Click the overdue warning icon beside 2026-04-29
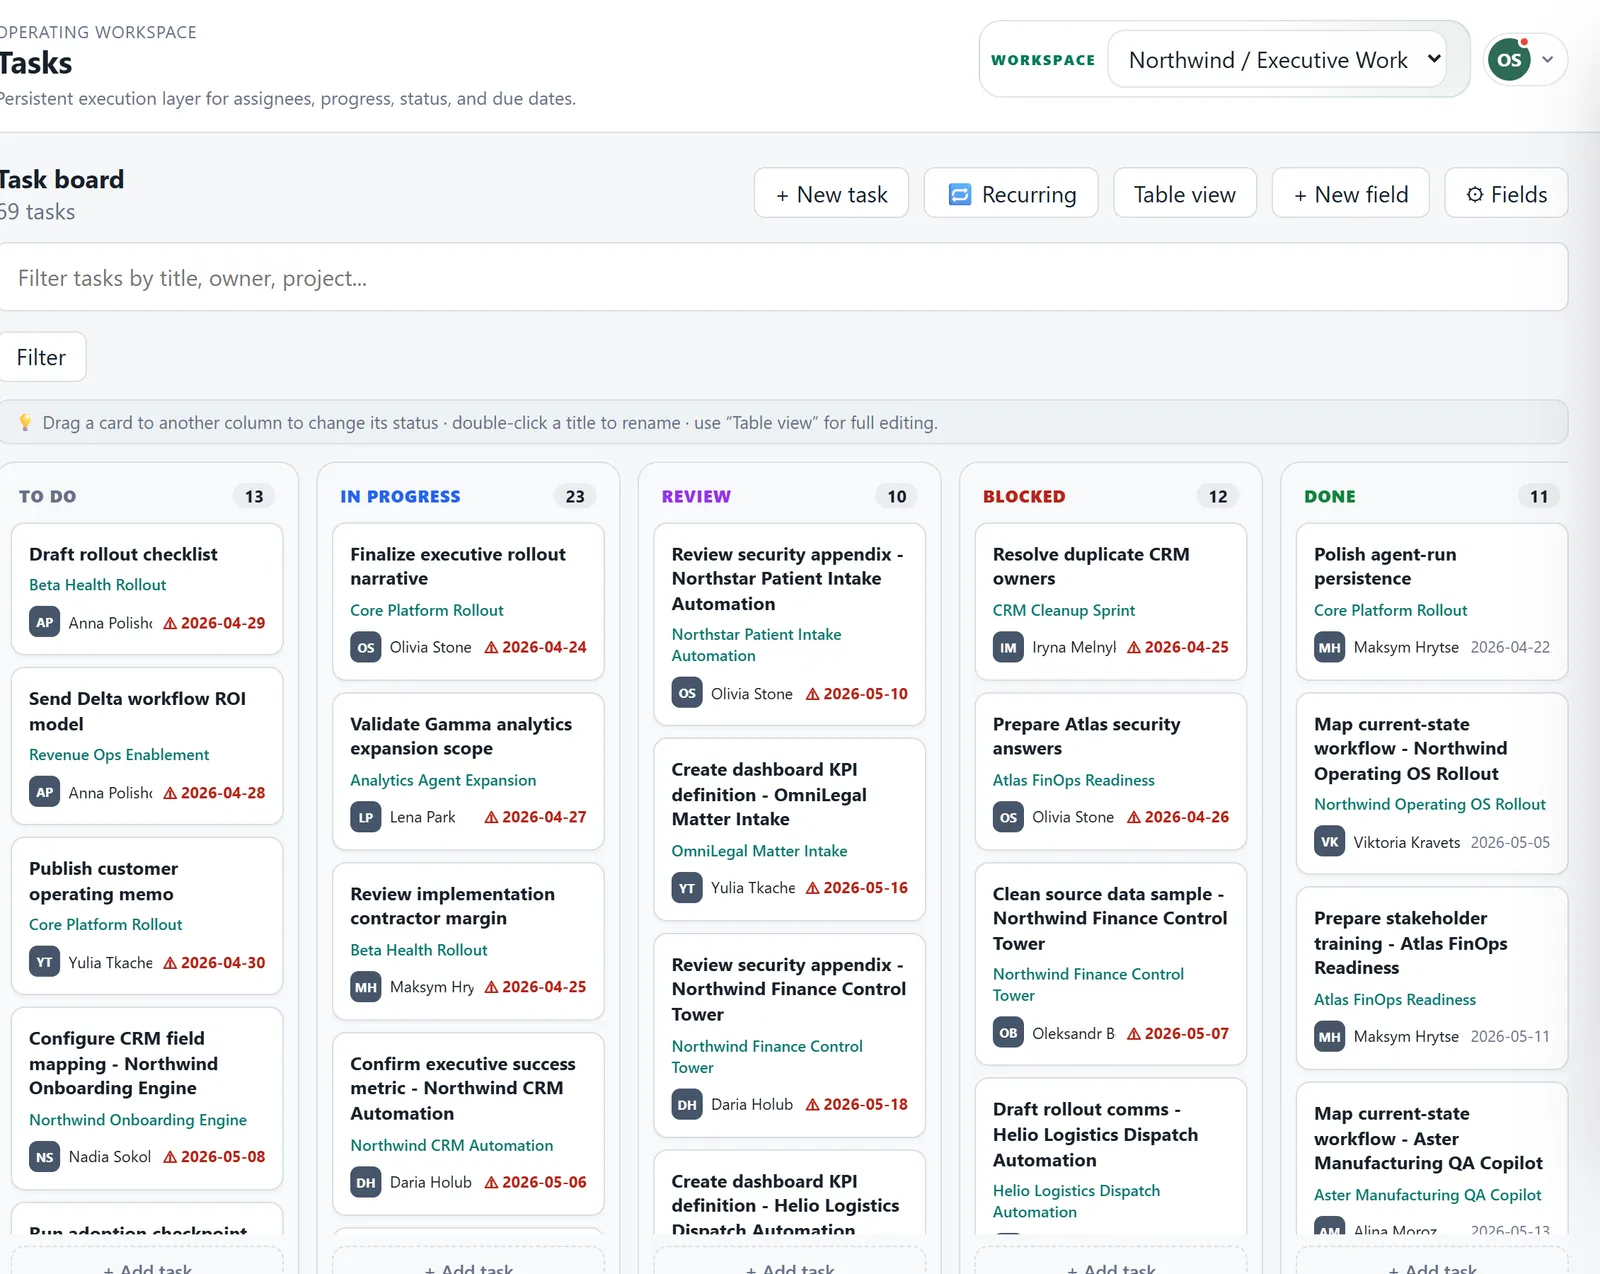The height and width of the screenshot is (1274, 1600). tap(170, 623)
